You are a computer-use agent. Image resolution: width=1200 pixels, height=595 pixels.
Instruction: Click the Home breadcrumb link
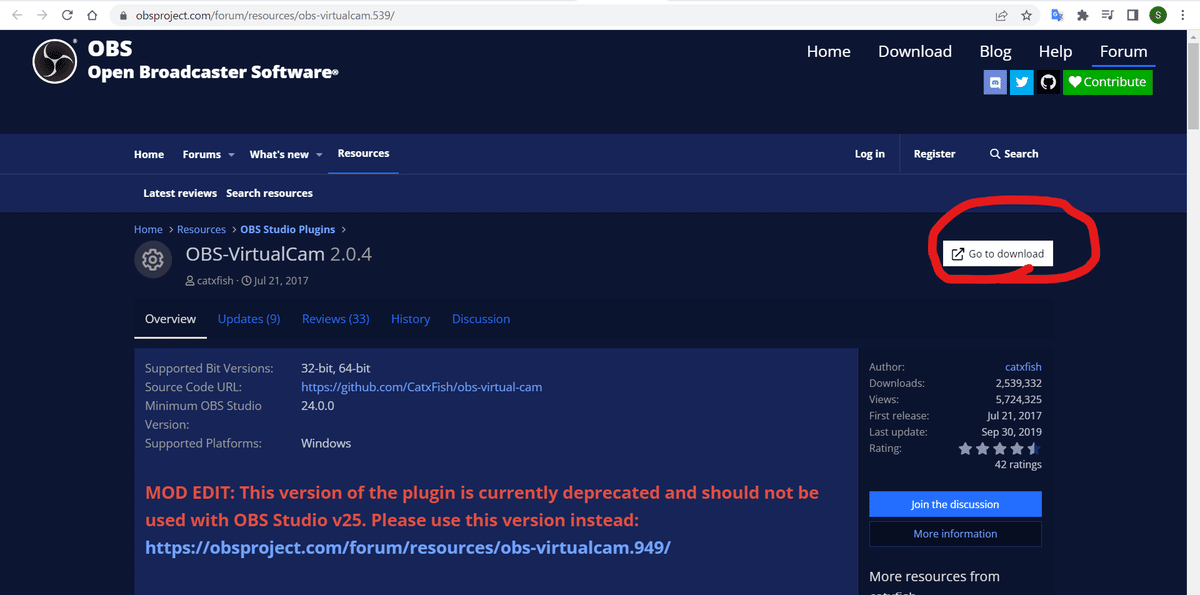(148, 230)
